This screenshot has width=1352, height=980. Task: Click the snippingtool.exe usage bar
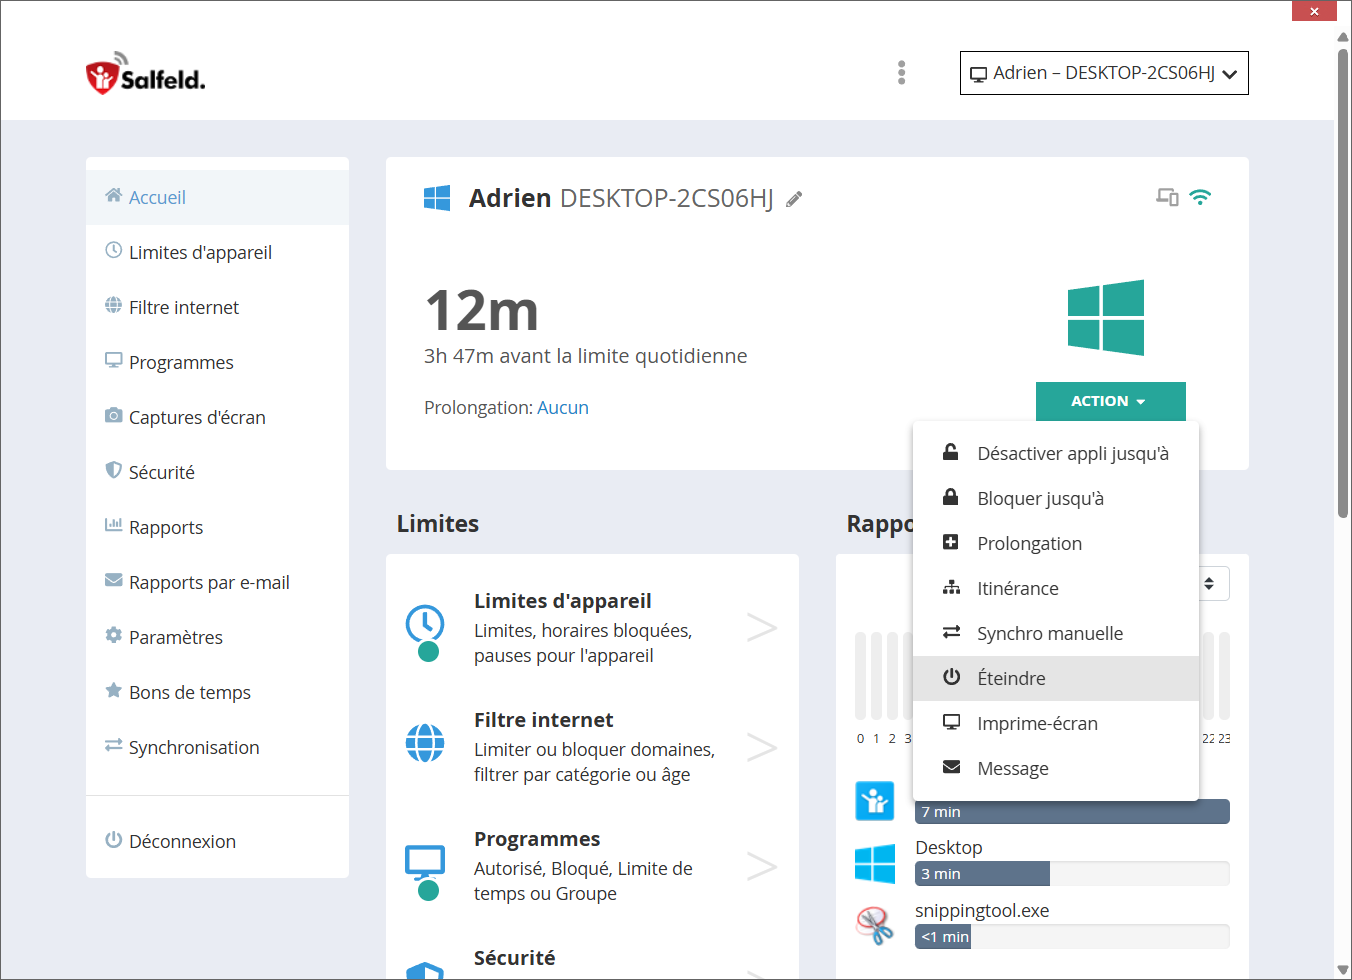(x=1072, y=936)
